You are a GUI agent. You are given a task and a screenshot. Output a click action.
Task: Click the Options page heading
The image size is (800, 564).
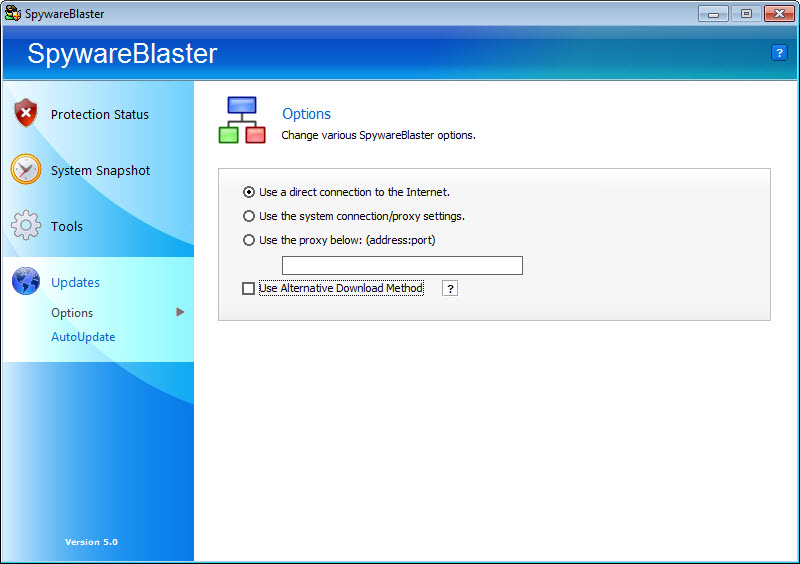coord(307,114)
